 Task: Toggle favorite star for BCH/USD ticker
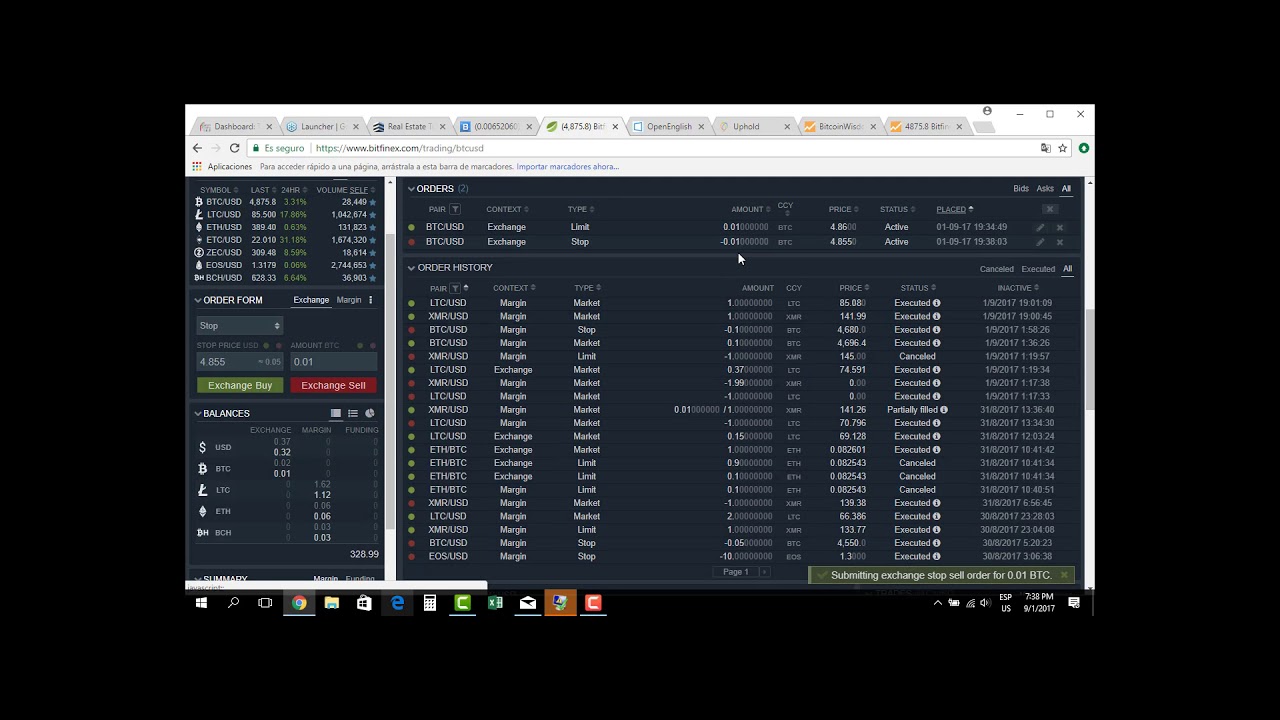point(373,278)
